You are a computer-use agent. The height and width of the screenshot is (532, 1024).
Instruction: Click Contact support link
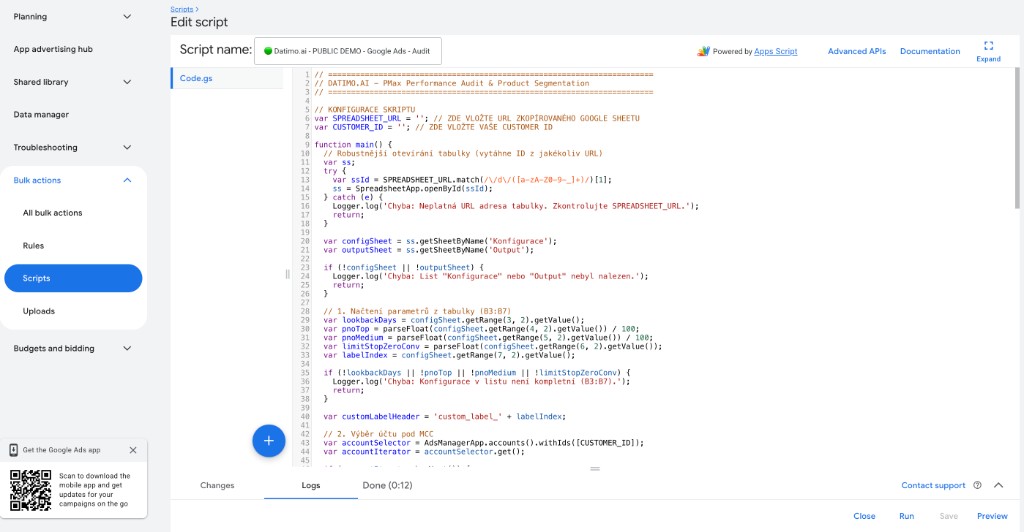click(x=933, y=485)
